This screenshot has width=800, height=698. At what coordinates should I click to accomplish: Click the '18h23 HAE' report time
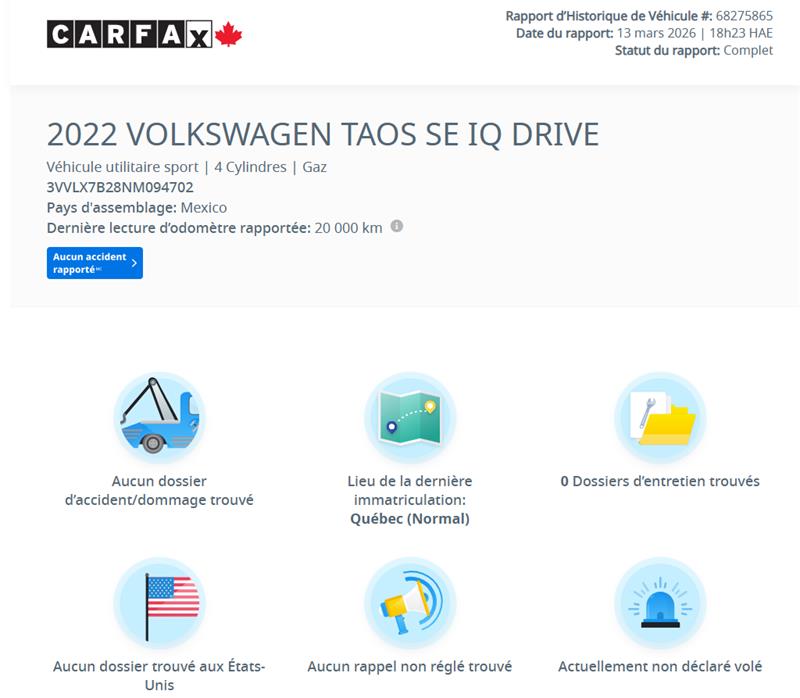(741, 33)
